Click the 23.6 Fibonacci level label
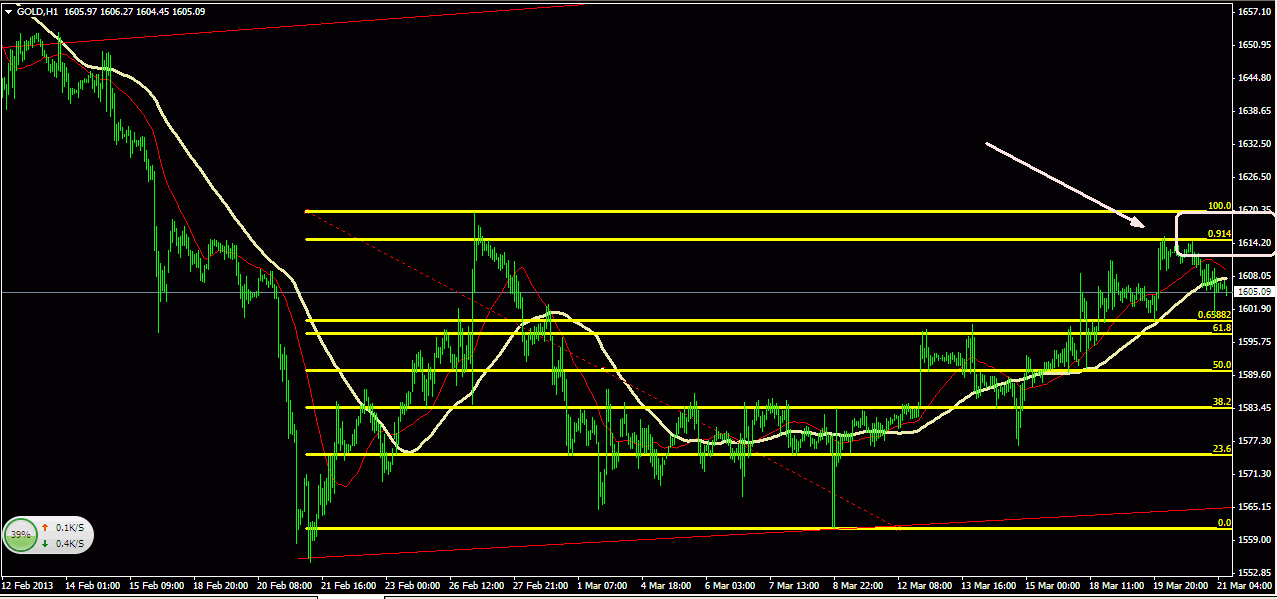The width and height of the screenshot is (1277, 599). (1221, 449)
